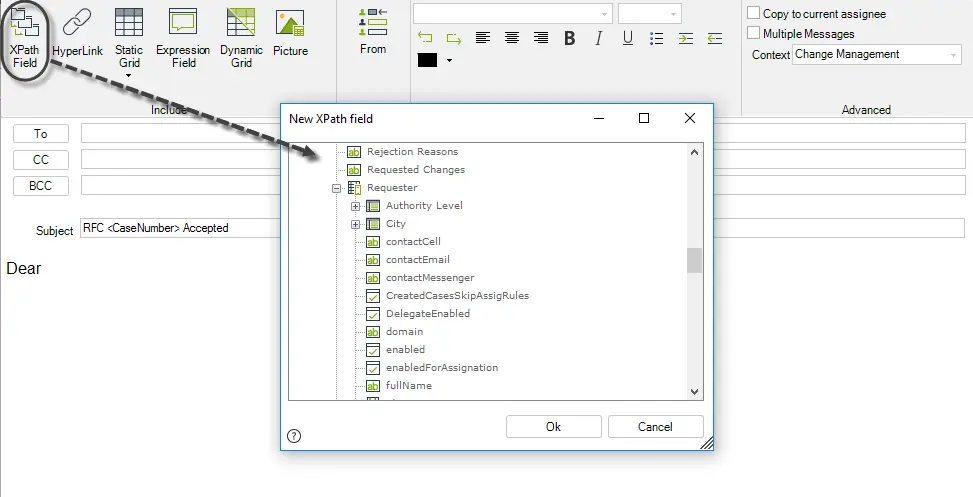Increase text indent

tap(686, 38)
